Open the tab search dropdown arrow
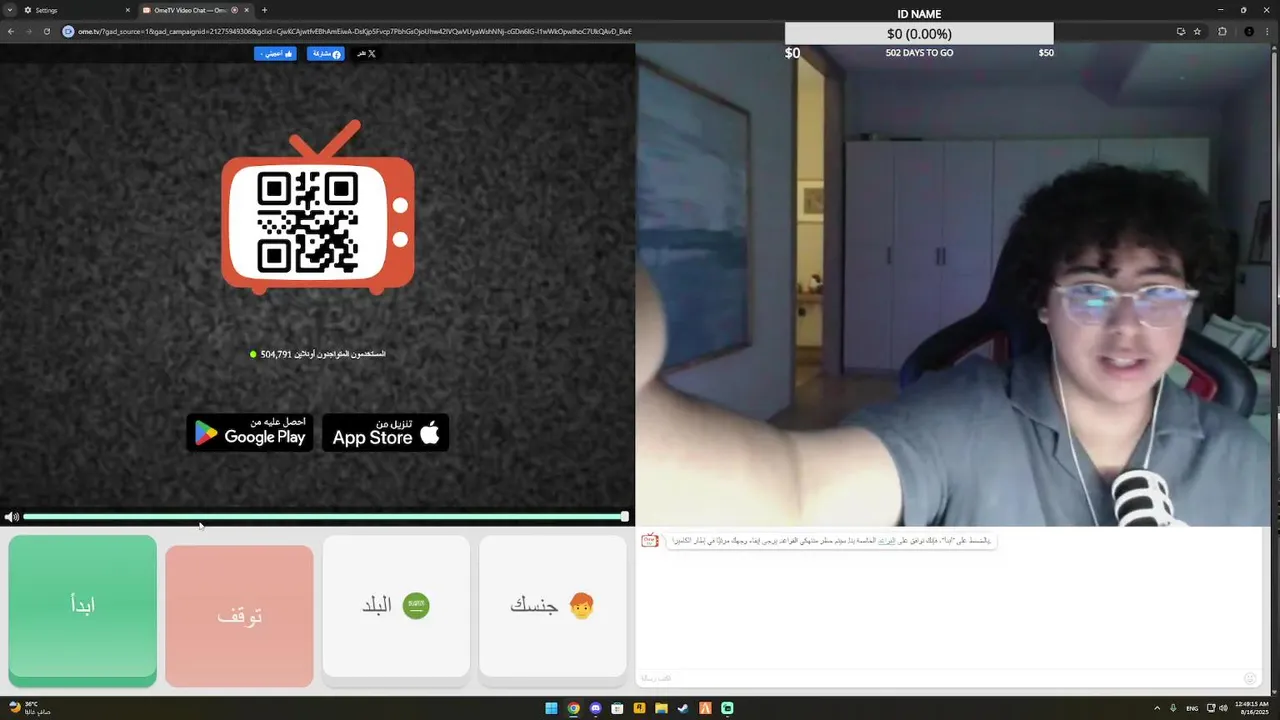Viewport: 1280px width, 720px height. coord(8,10)
